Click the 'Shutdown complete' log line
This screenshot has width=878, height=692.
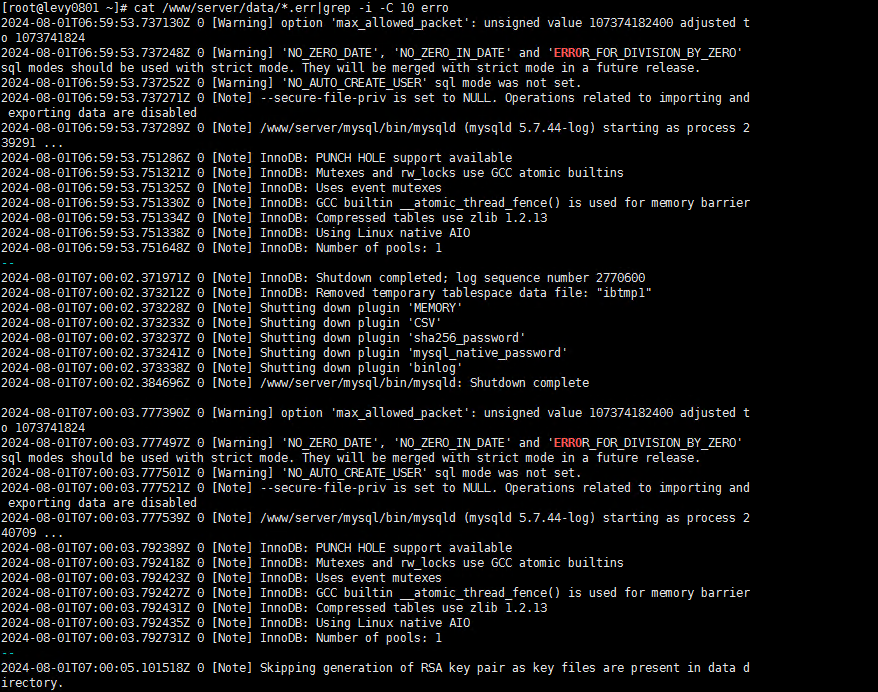click(295, 383)
